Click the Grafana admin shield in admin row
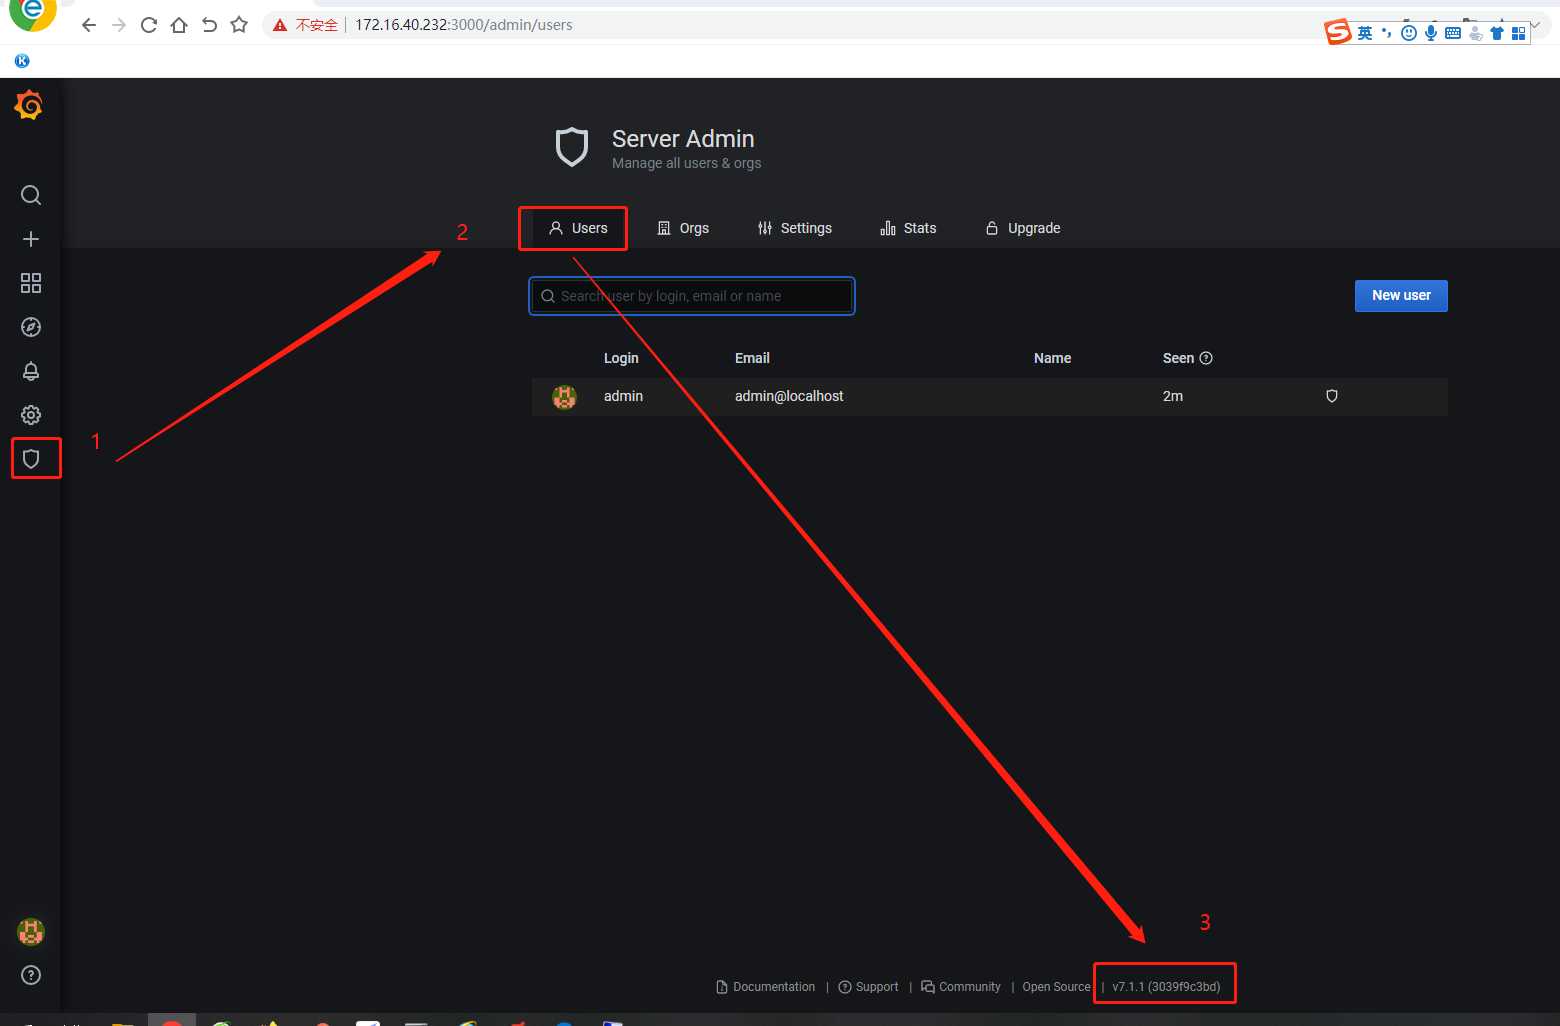Viewport: 1560px width, 1026px height. (1332, 396)
